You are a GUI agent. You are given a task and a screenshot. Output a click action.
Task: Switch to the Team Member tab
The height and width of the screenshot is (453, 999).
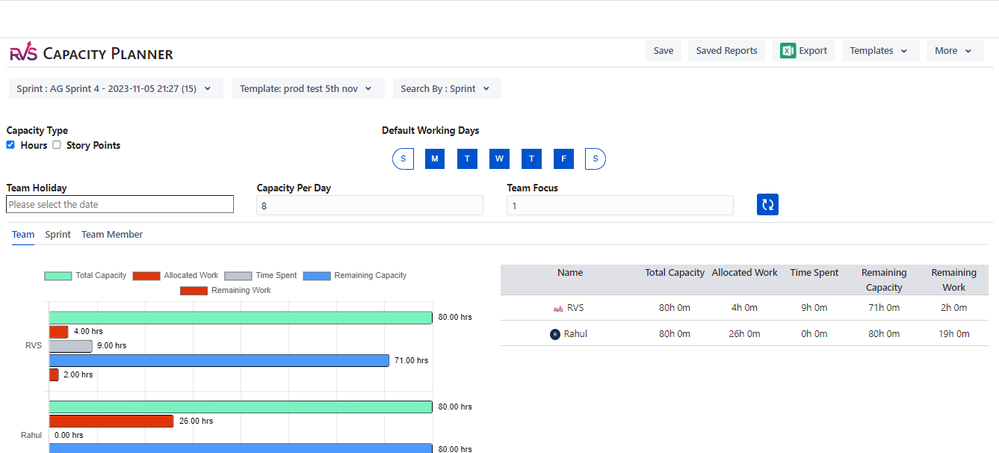click(x=112, y=234)
